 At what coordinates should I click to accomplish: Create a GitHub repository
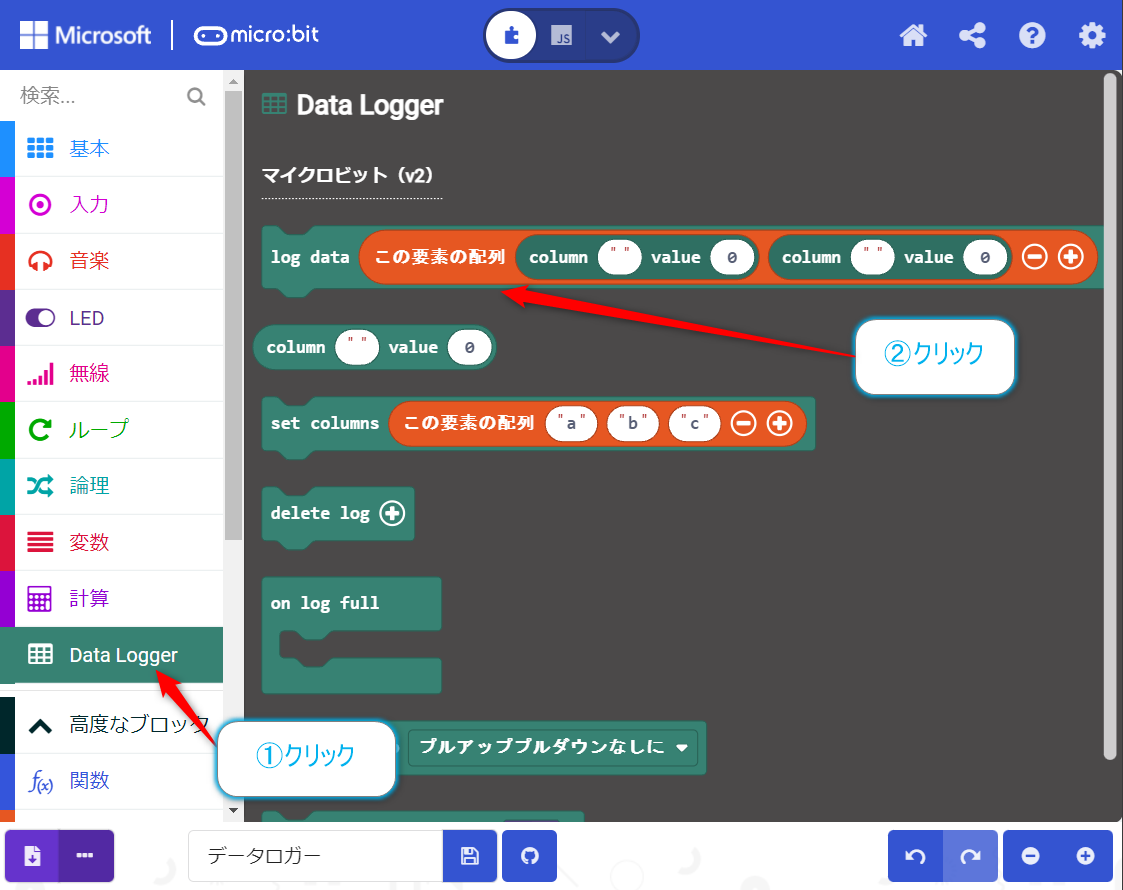coord(529,856)
